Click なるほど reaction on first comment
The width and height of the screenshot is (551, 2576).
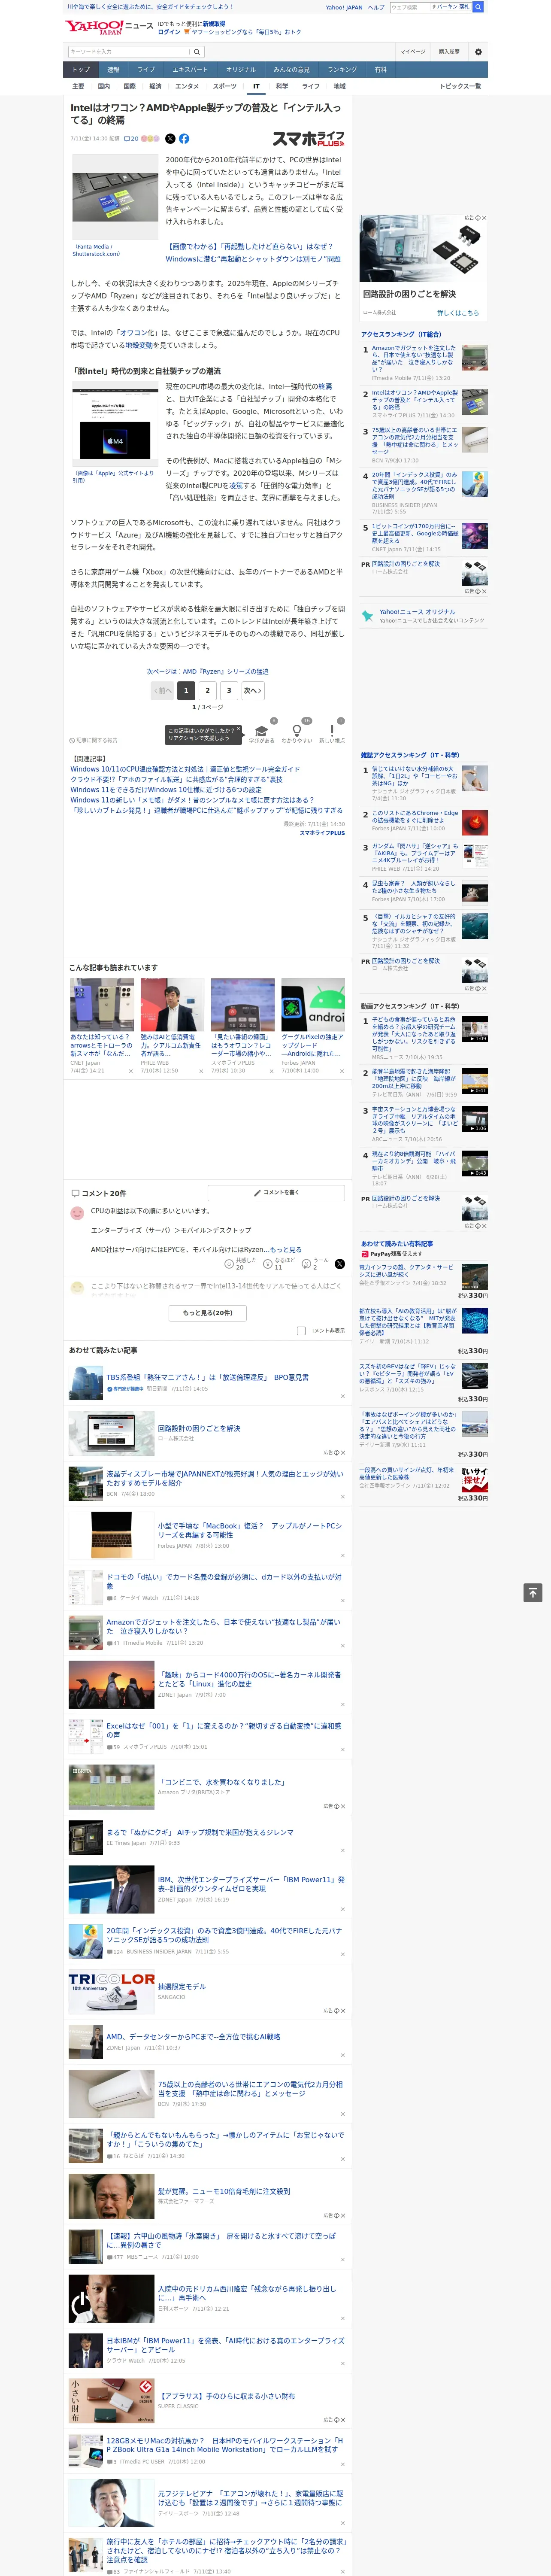click(x=278, y=1264)
